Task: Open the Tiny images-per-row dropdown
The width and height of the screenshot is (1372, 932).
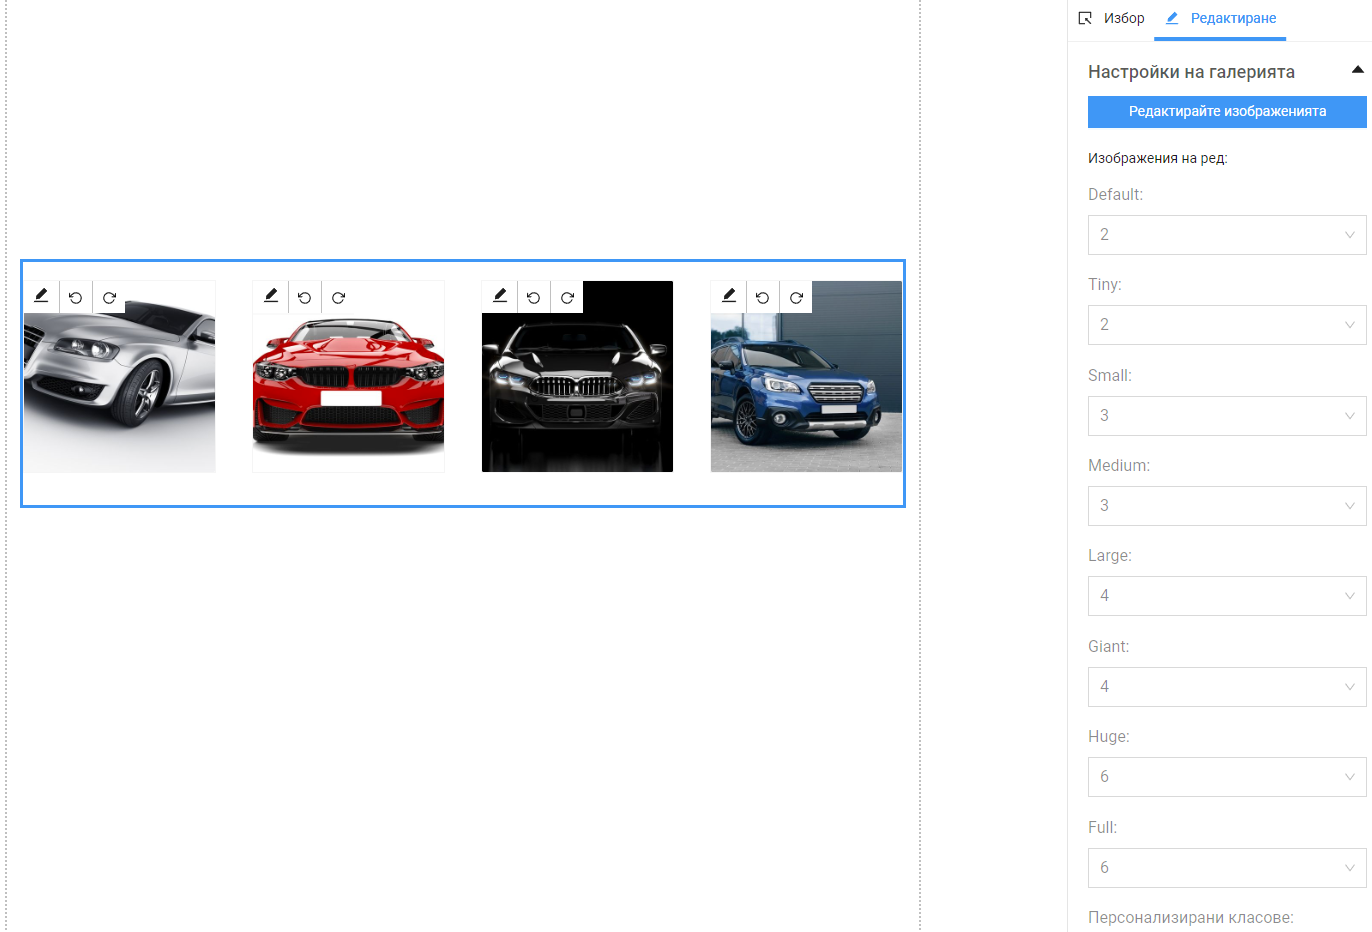Action: pos(1226,325)
